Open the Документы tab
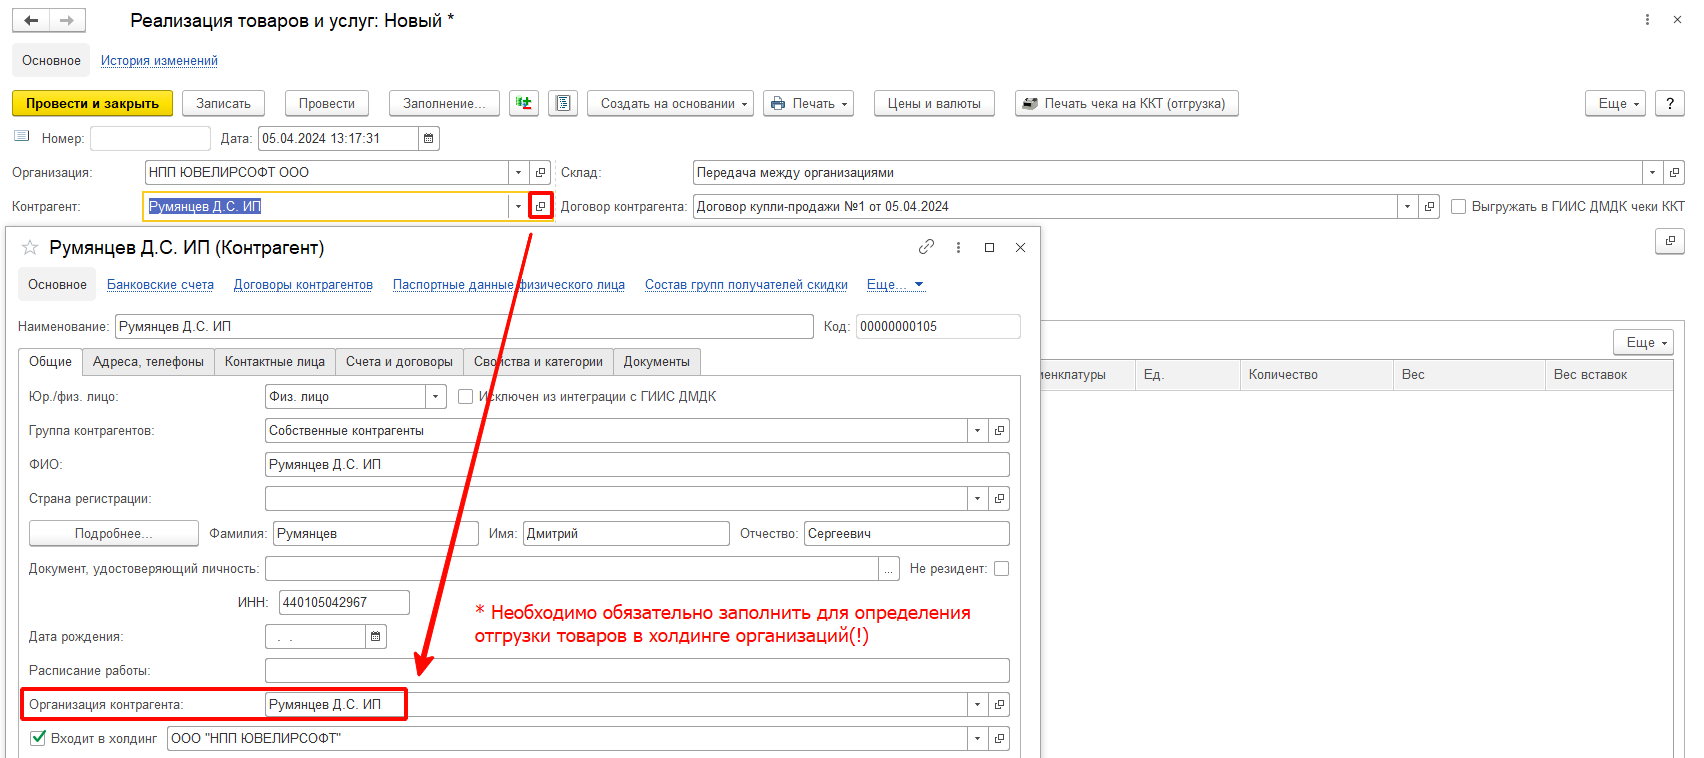The height and width of the screenshot is (758, 1704). [x=657, y=361]
